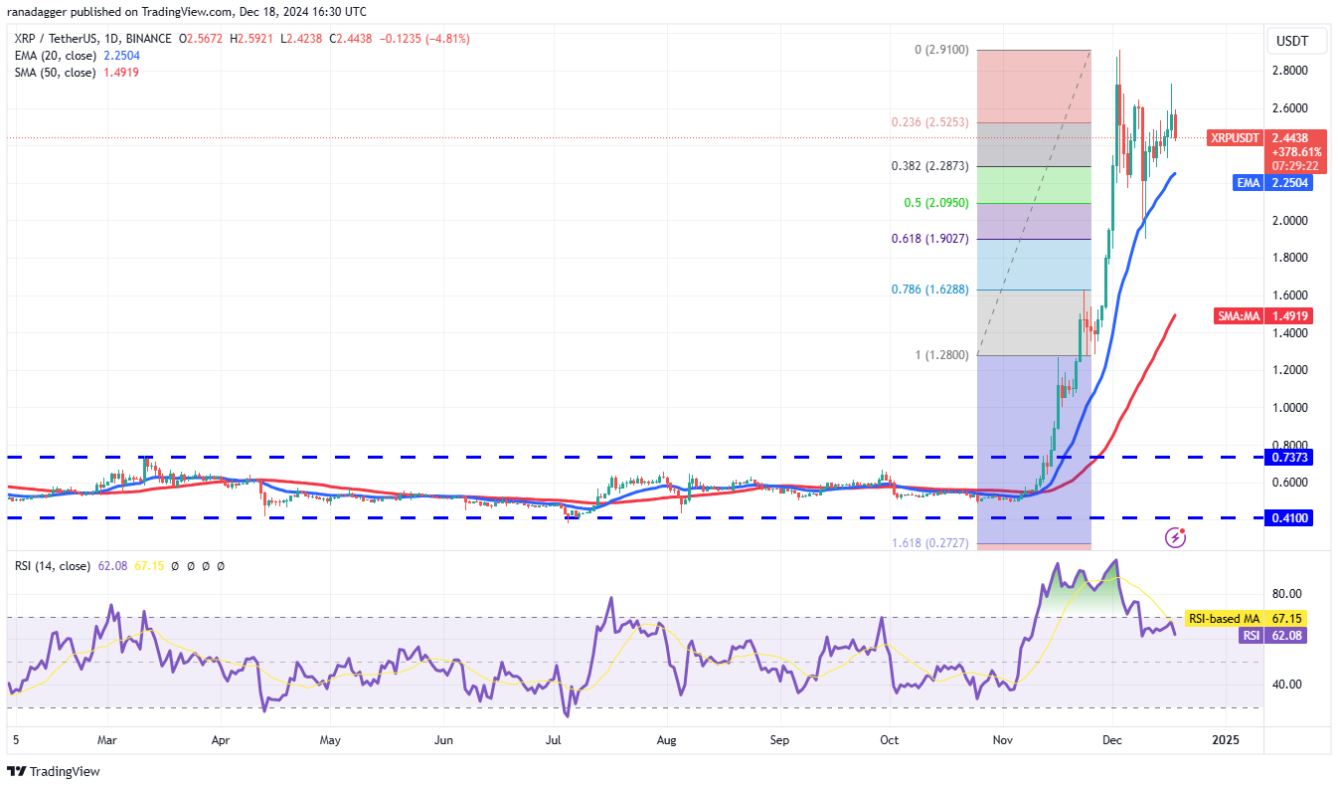Image resolution: width=1338 pixels, height=787 pixels.
Task: Select Fib level label 1 (1.2800)
Action: pos(940,355)
